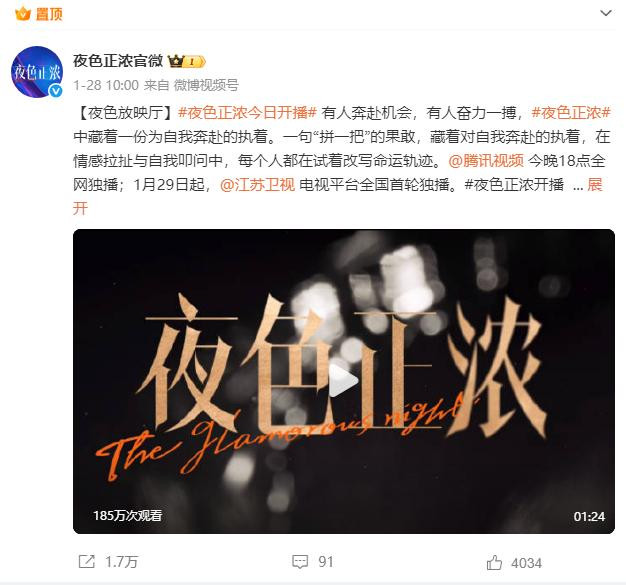Click the repost share icon
This screenshot has height=585, width=626.
[x=87, y=562]
